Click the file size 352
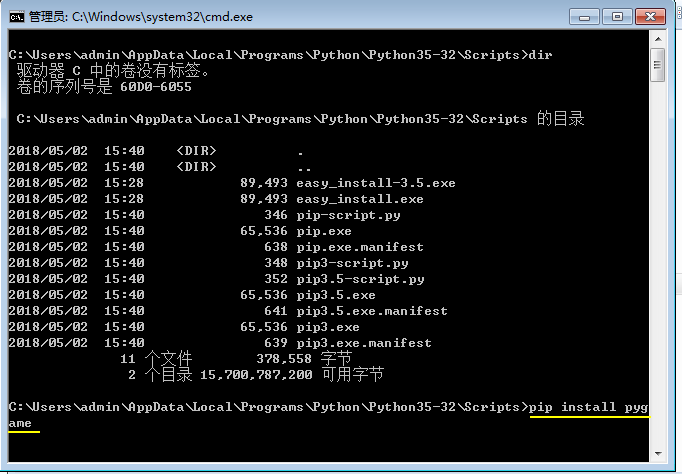Screen dimensions: 682x474 [276, 279]
